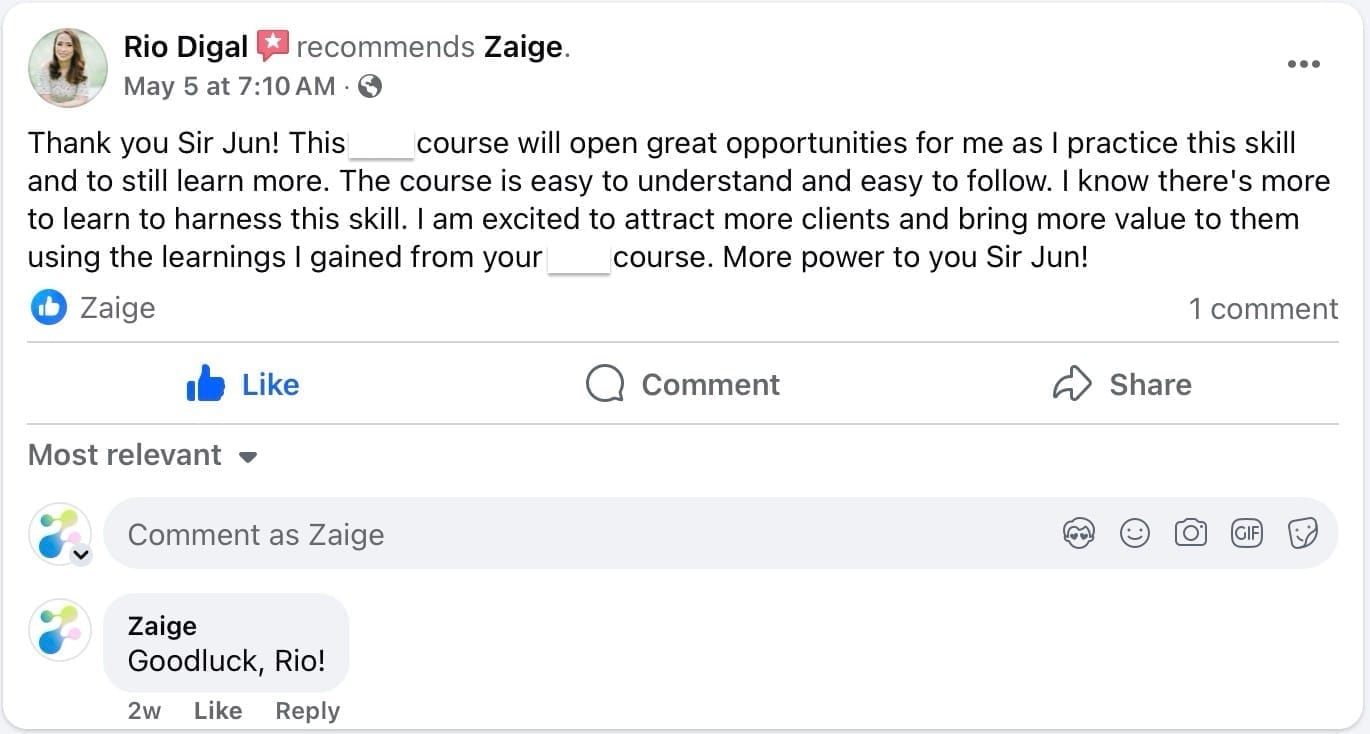The width and height of the screenshot is (1370, 734).
Task: Insert a GIF via the GIF icon
Action: pos(1247,534)
